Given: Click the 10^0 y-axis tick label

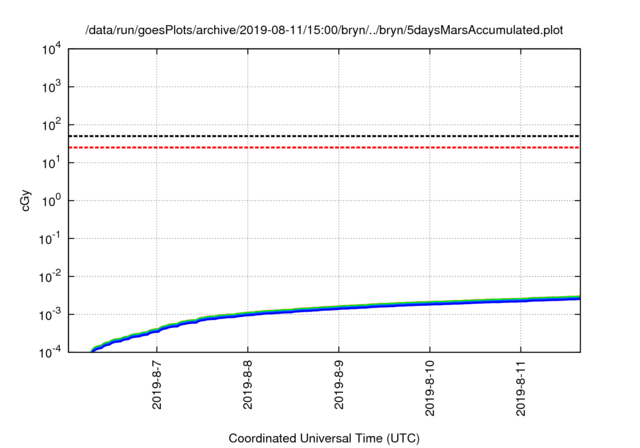Looking at the screenshot, I should [x=51, y=201].
